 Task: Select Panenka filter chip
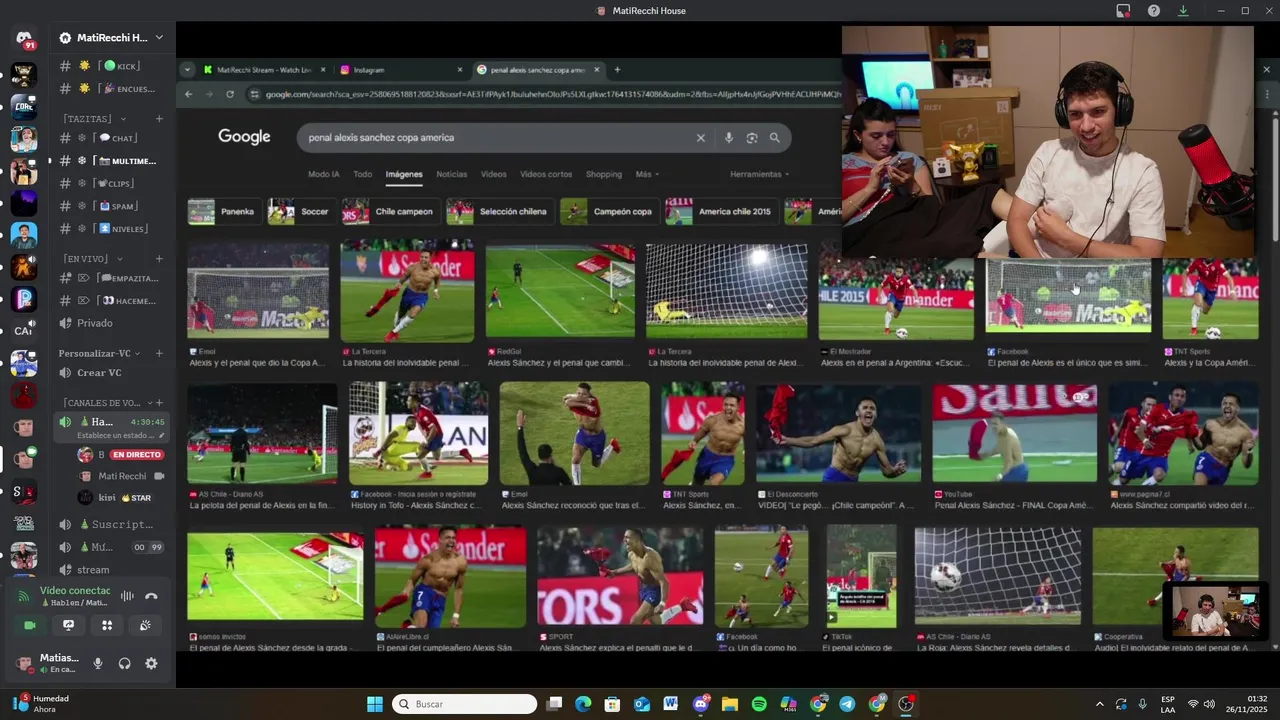tap(223, 212)
